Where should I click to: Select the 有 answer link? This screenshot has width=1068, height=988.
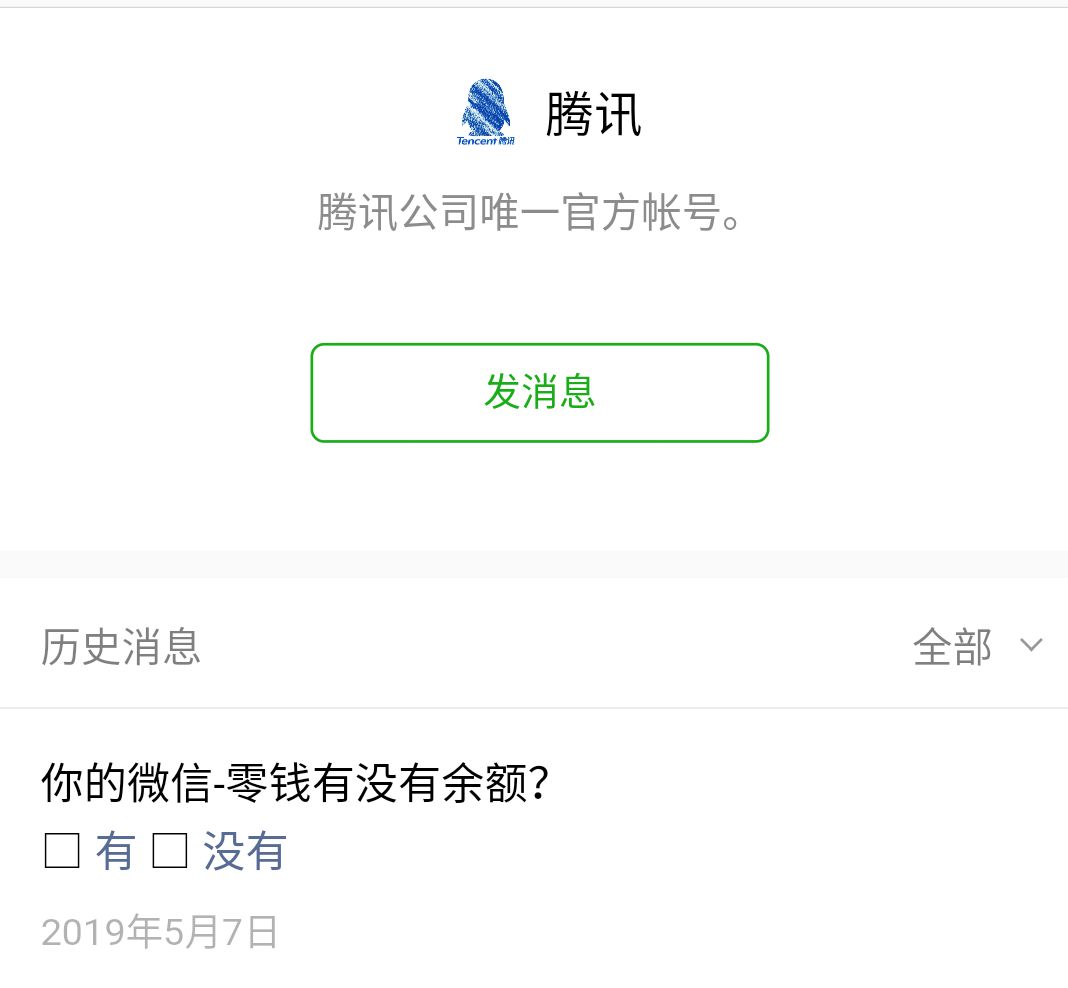coord(115,852)
